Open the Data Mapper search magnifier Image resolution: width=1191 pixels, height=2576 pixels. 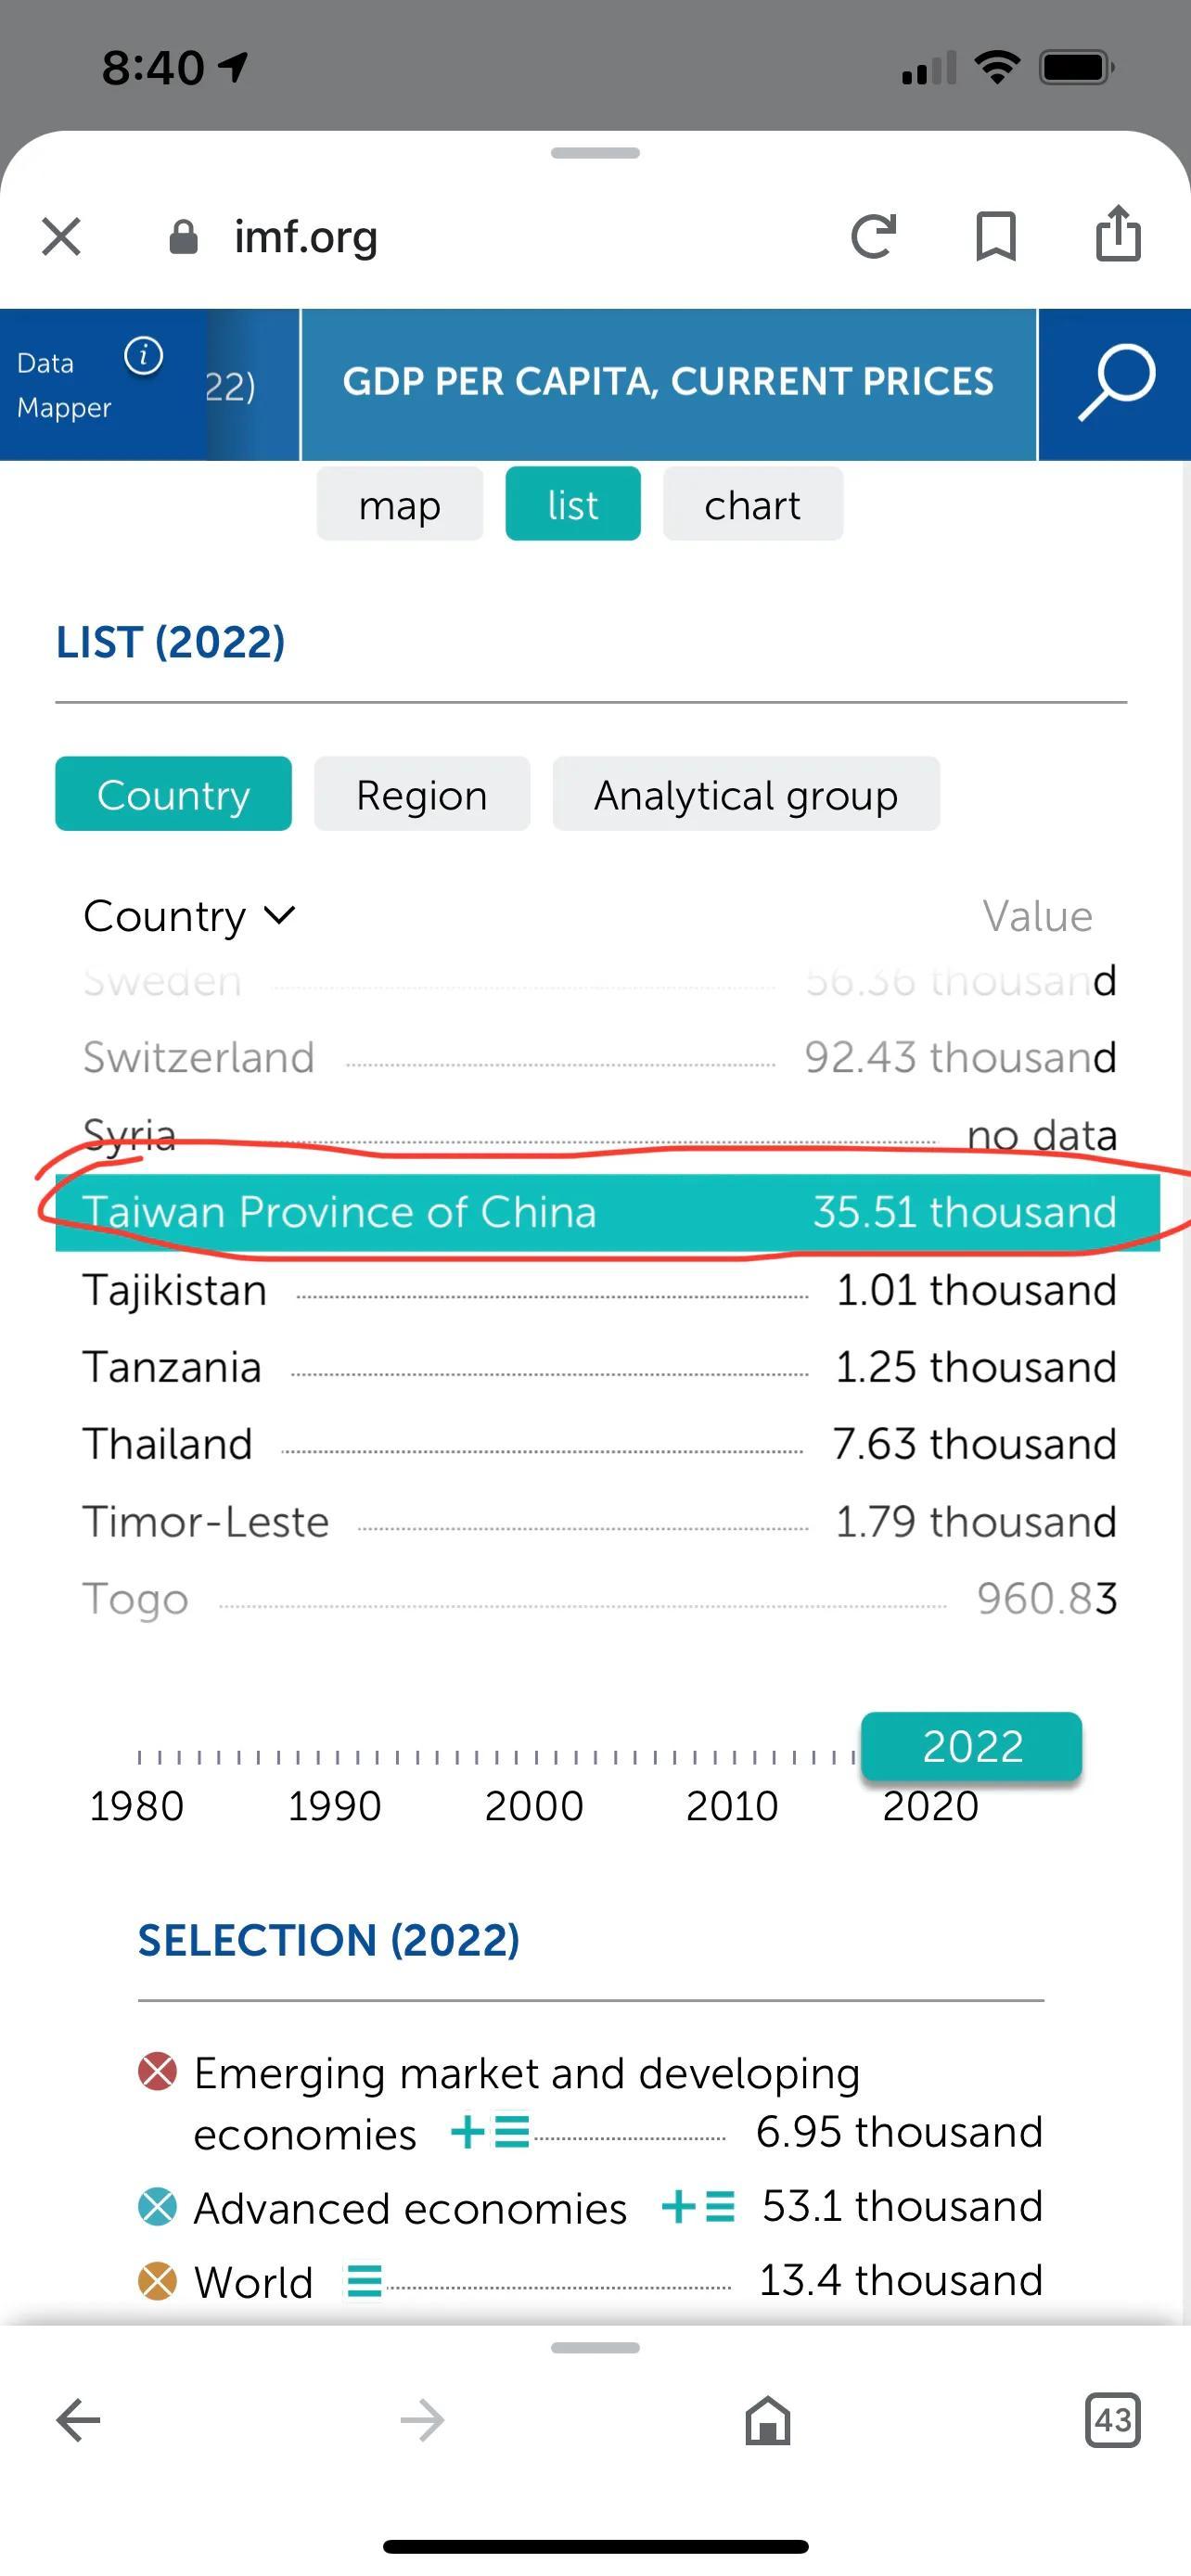point(1115,384)
